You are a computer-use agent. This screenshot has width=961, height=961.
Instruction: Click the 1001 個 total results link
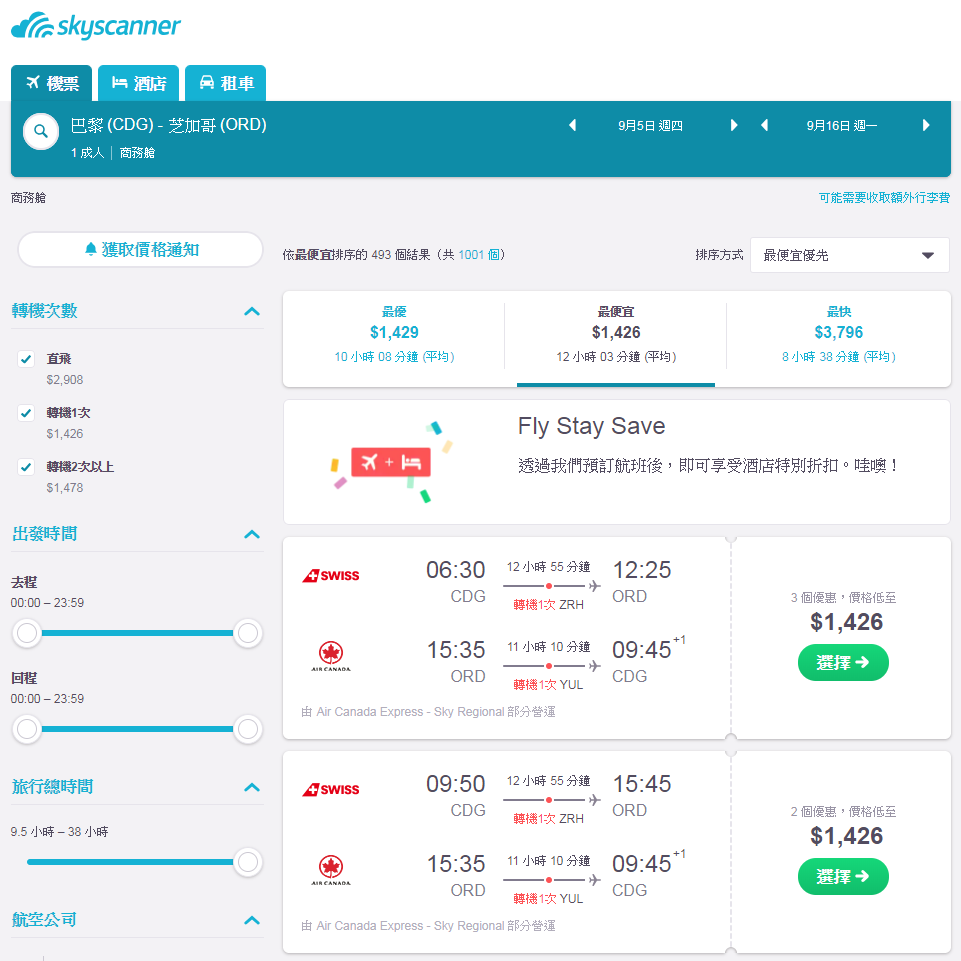coord(479,254)
